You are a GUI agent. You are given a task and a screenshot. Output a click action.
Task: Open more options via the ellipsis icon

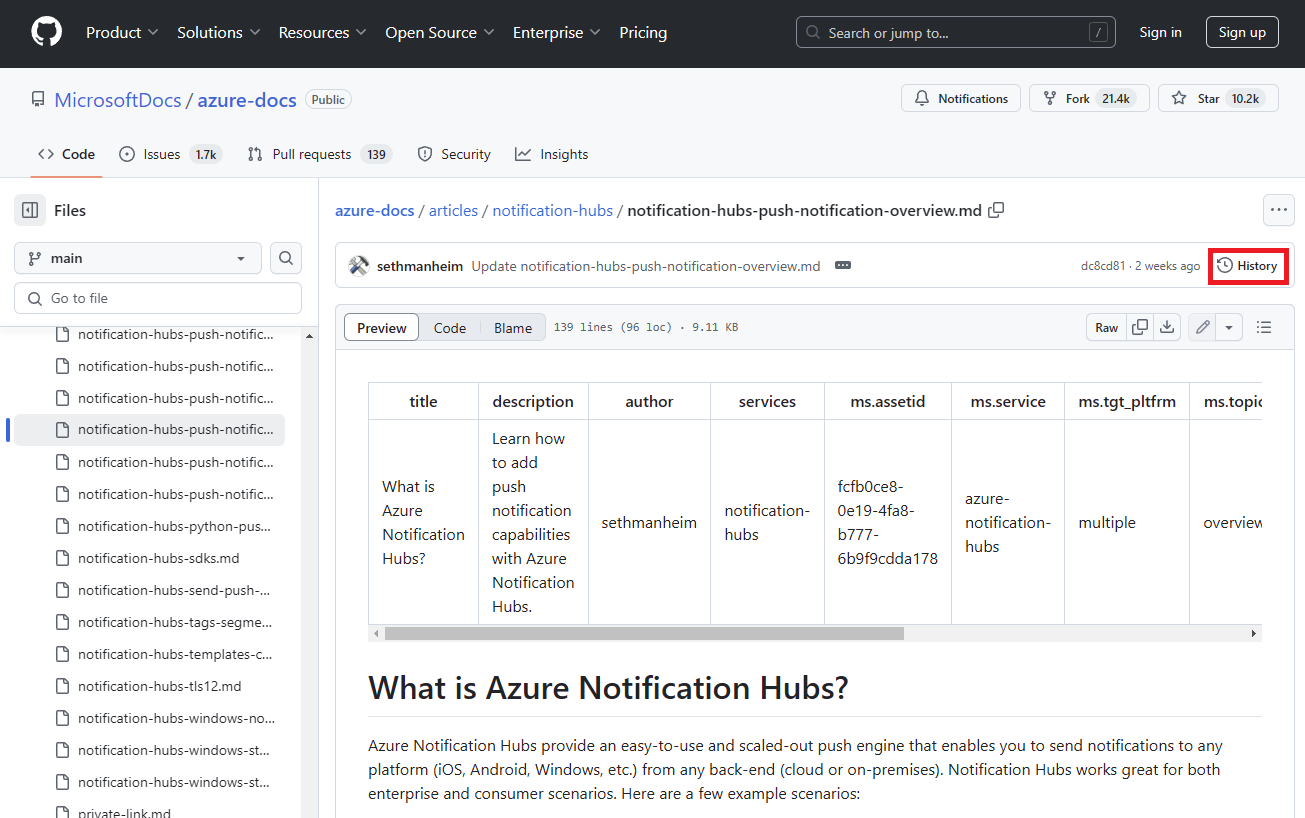tap(1278, 210)
